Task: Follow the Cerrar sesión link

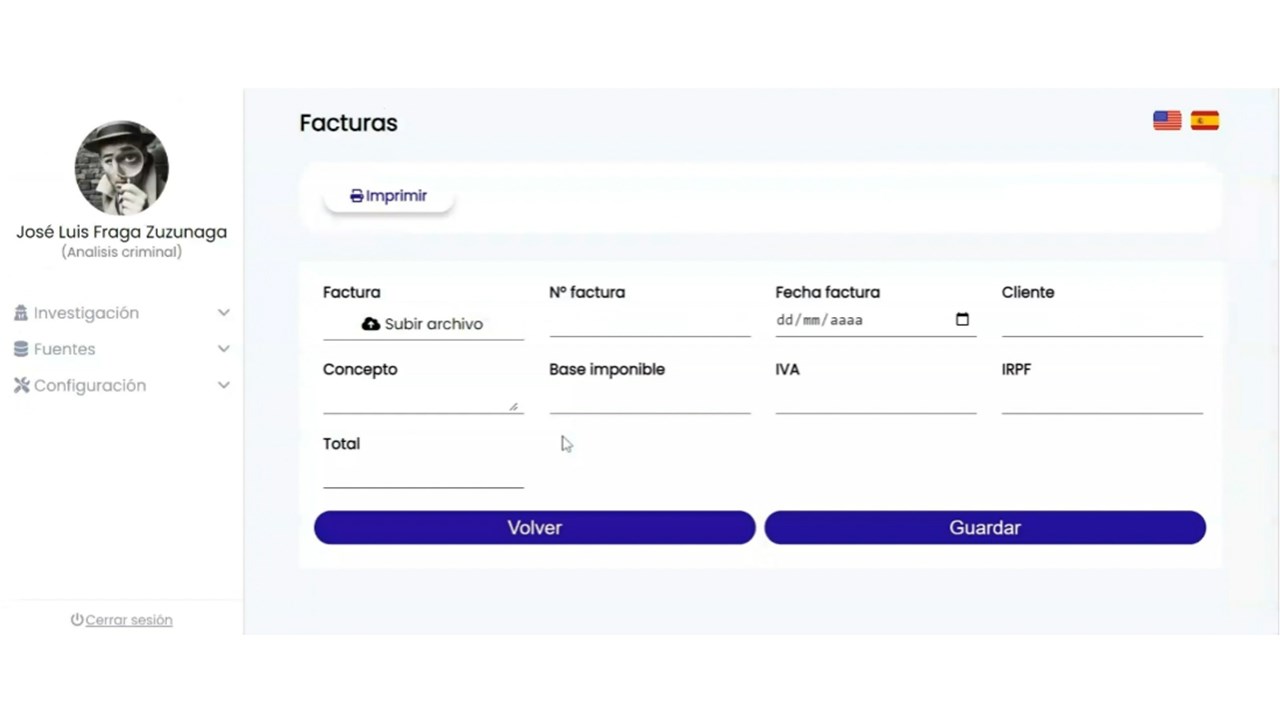Action: tap(129, 620)
